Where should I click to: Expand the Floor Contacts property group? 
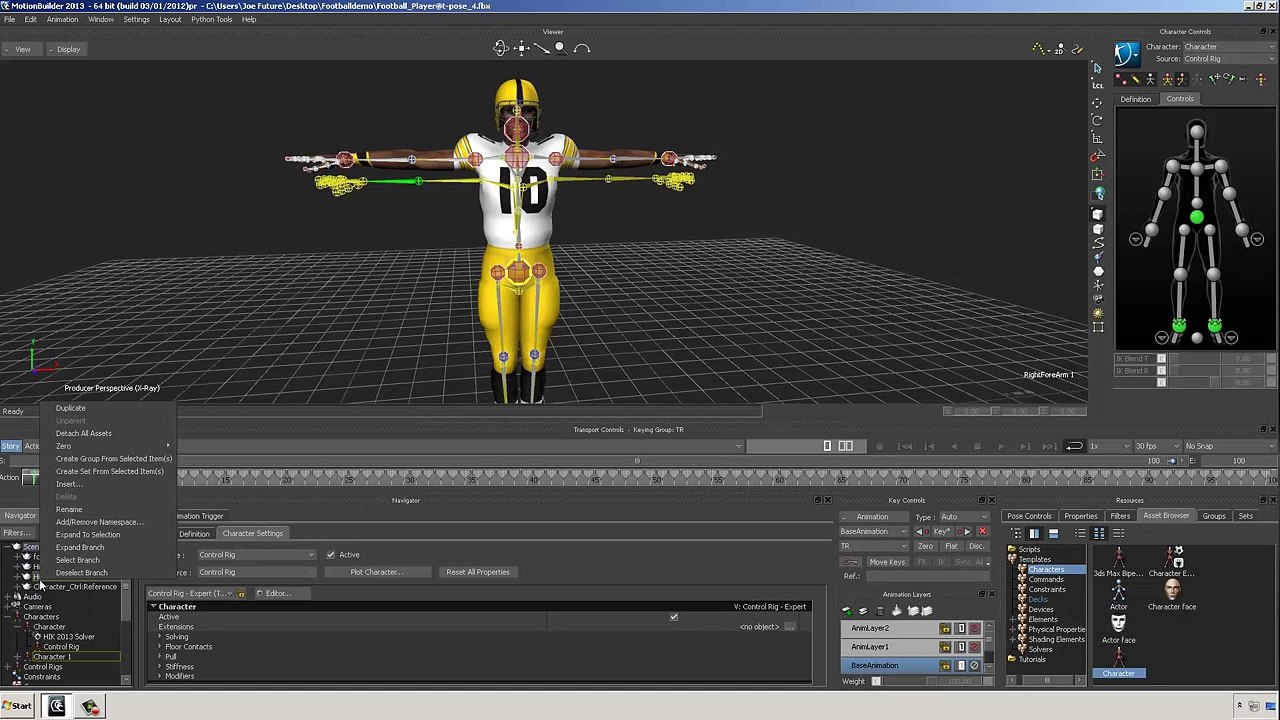[x=159, y=647]
